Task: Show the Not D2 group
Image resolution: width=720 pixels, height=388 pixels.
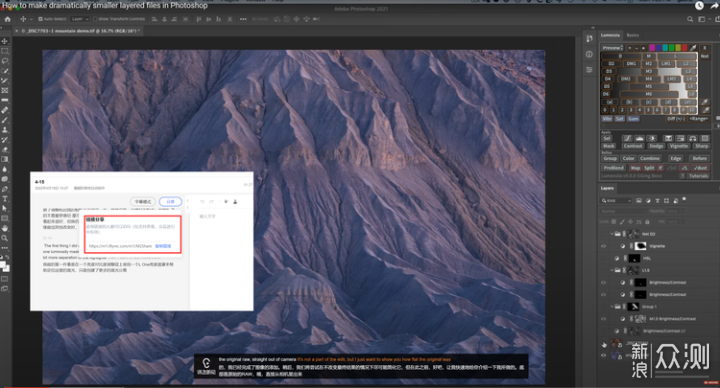Action: point(603,234)
